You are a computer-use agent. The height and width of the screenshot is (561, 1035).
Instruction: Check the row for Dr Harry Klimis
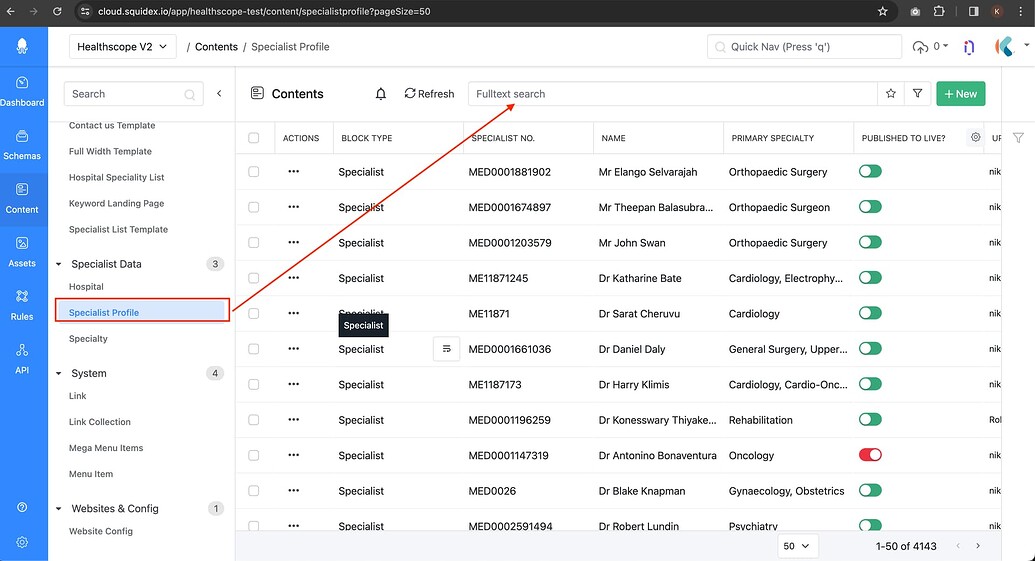[x=253, y=384]
